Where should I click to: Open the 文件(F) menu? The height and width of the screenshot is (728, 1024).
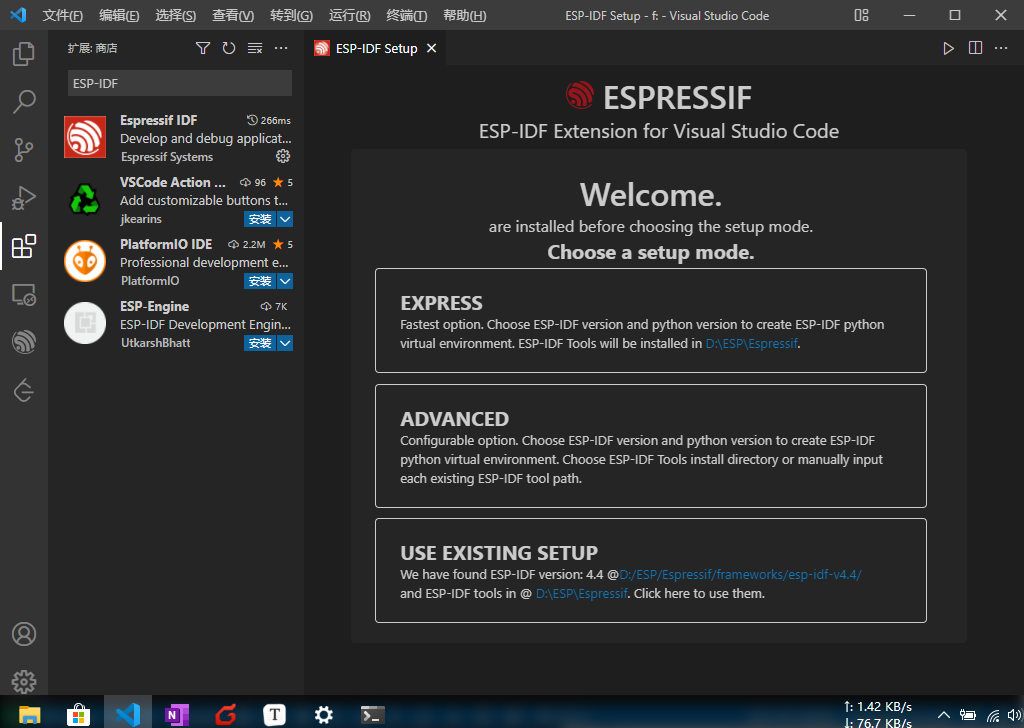coord(63,15)
